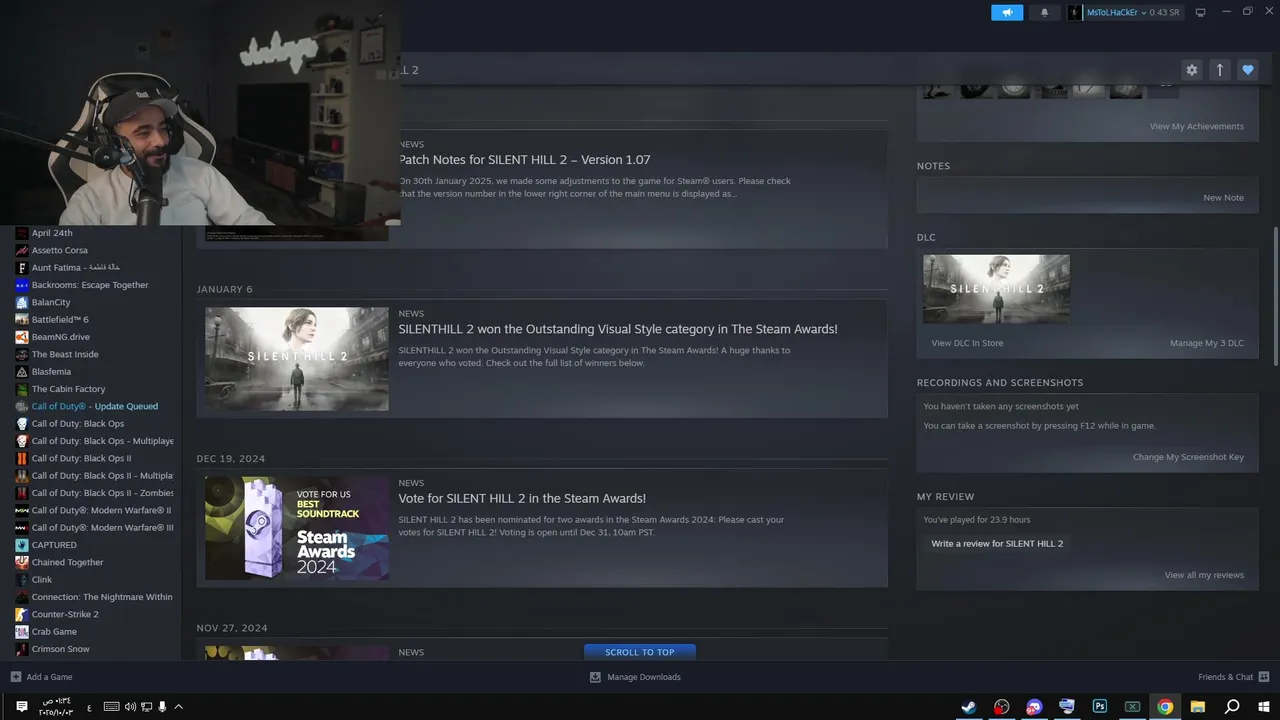Open Friends & Chat

1234,677
